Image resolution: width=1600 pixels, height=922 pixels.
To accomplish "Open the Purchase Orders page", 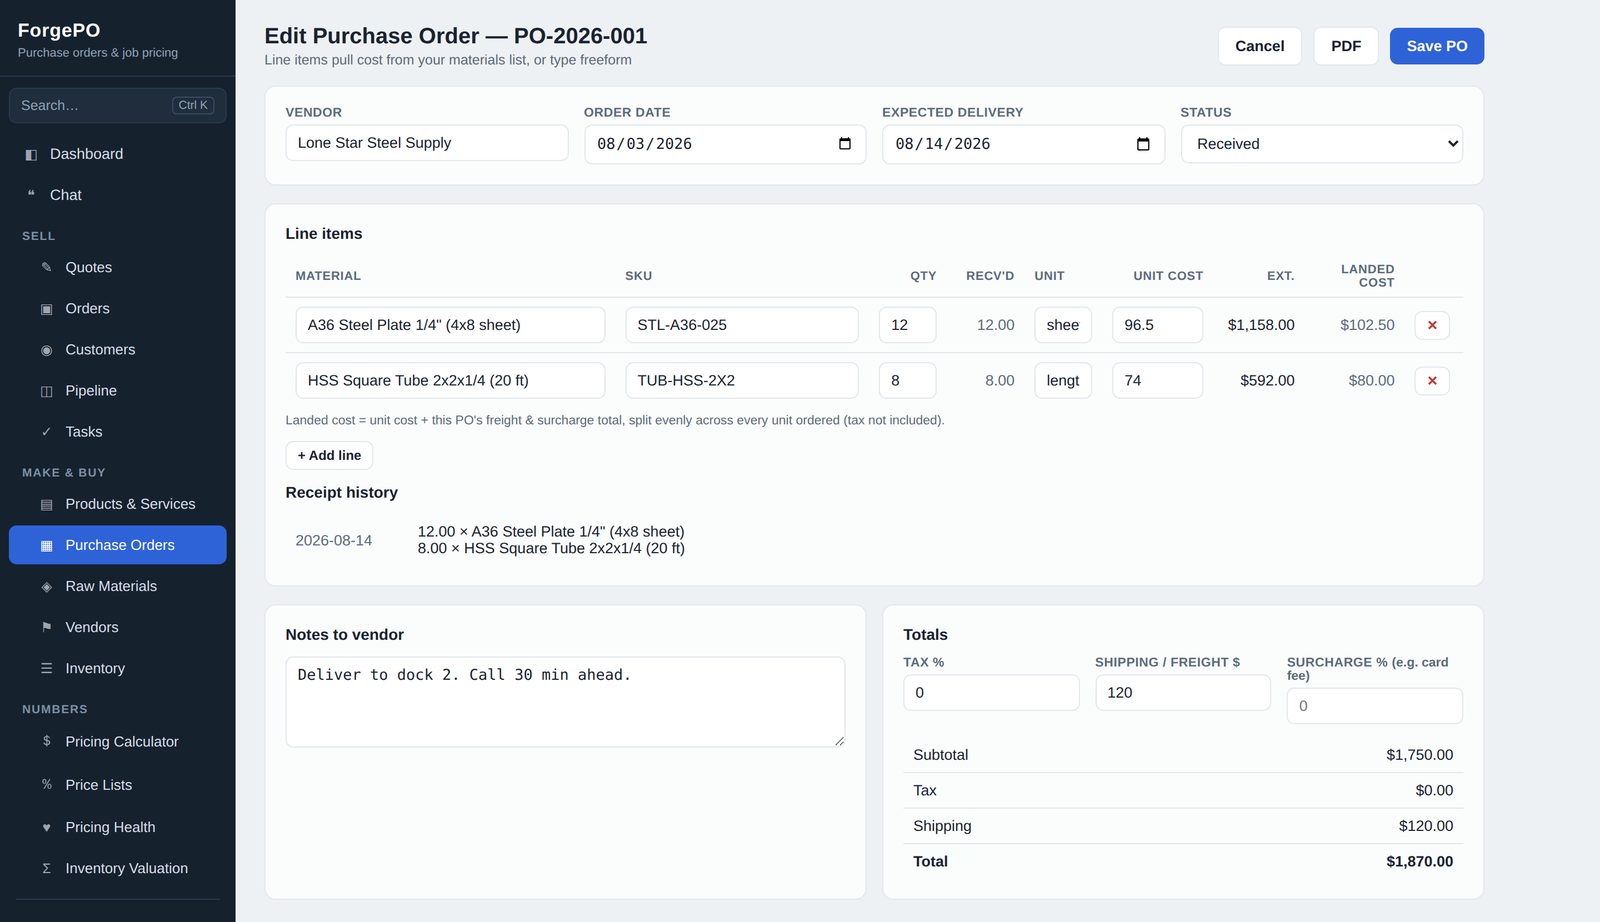I will click(118, 545).
